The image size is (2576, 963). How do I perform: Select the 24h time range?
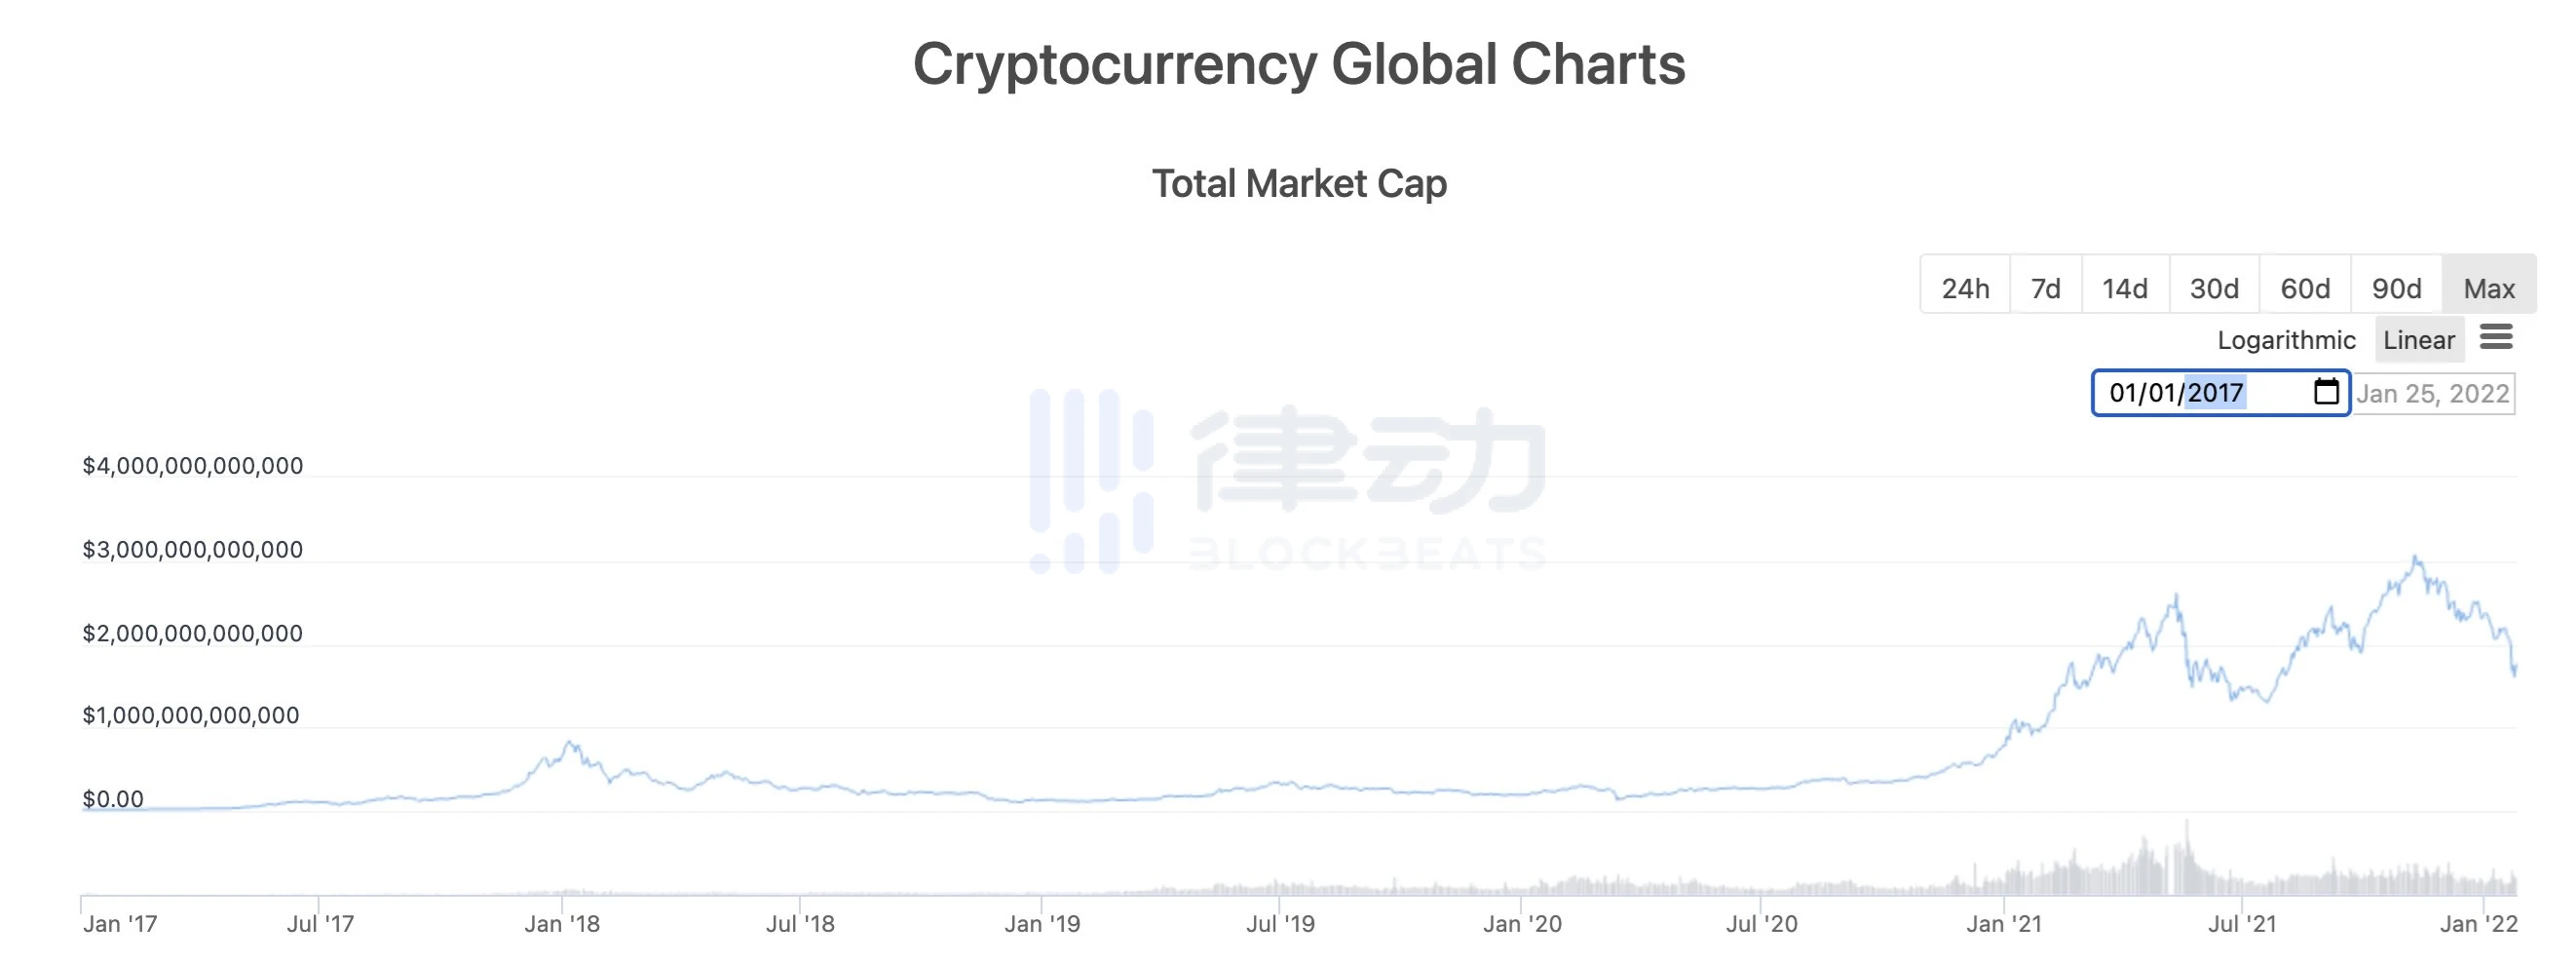pyautogui.click(x=1965, y=288)
